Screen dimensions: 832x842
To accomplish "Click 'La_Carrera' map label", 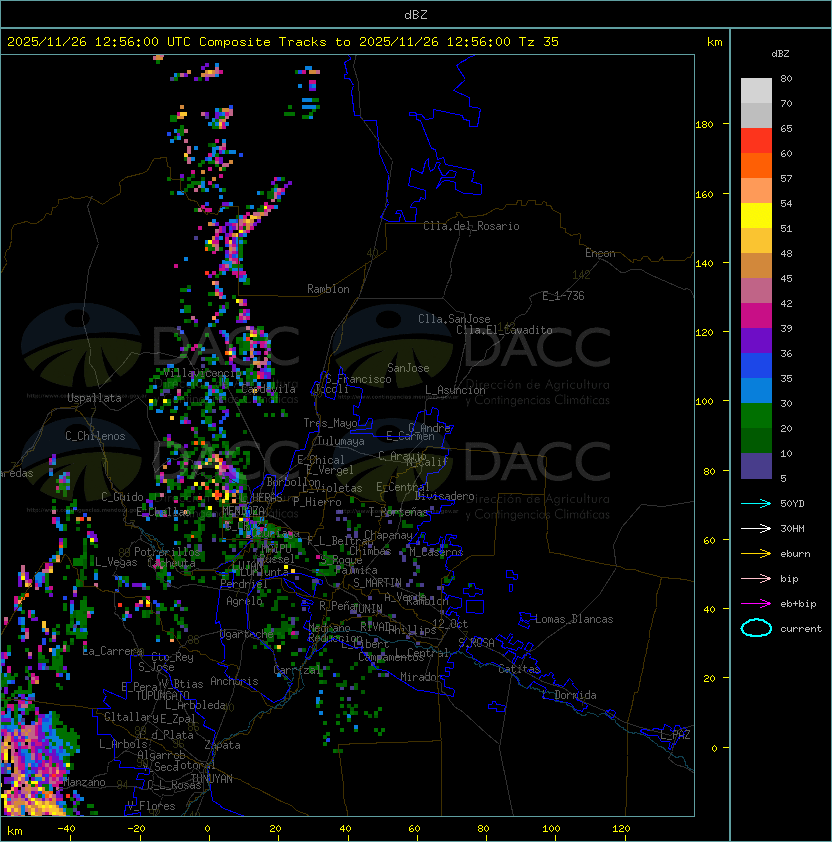I will coord(113,651).
